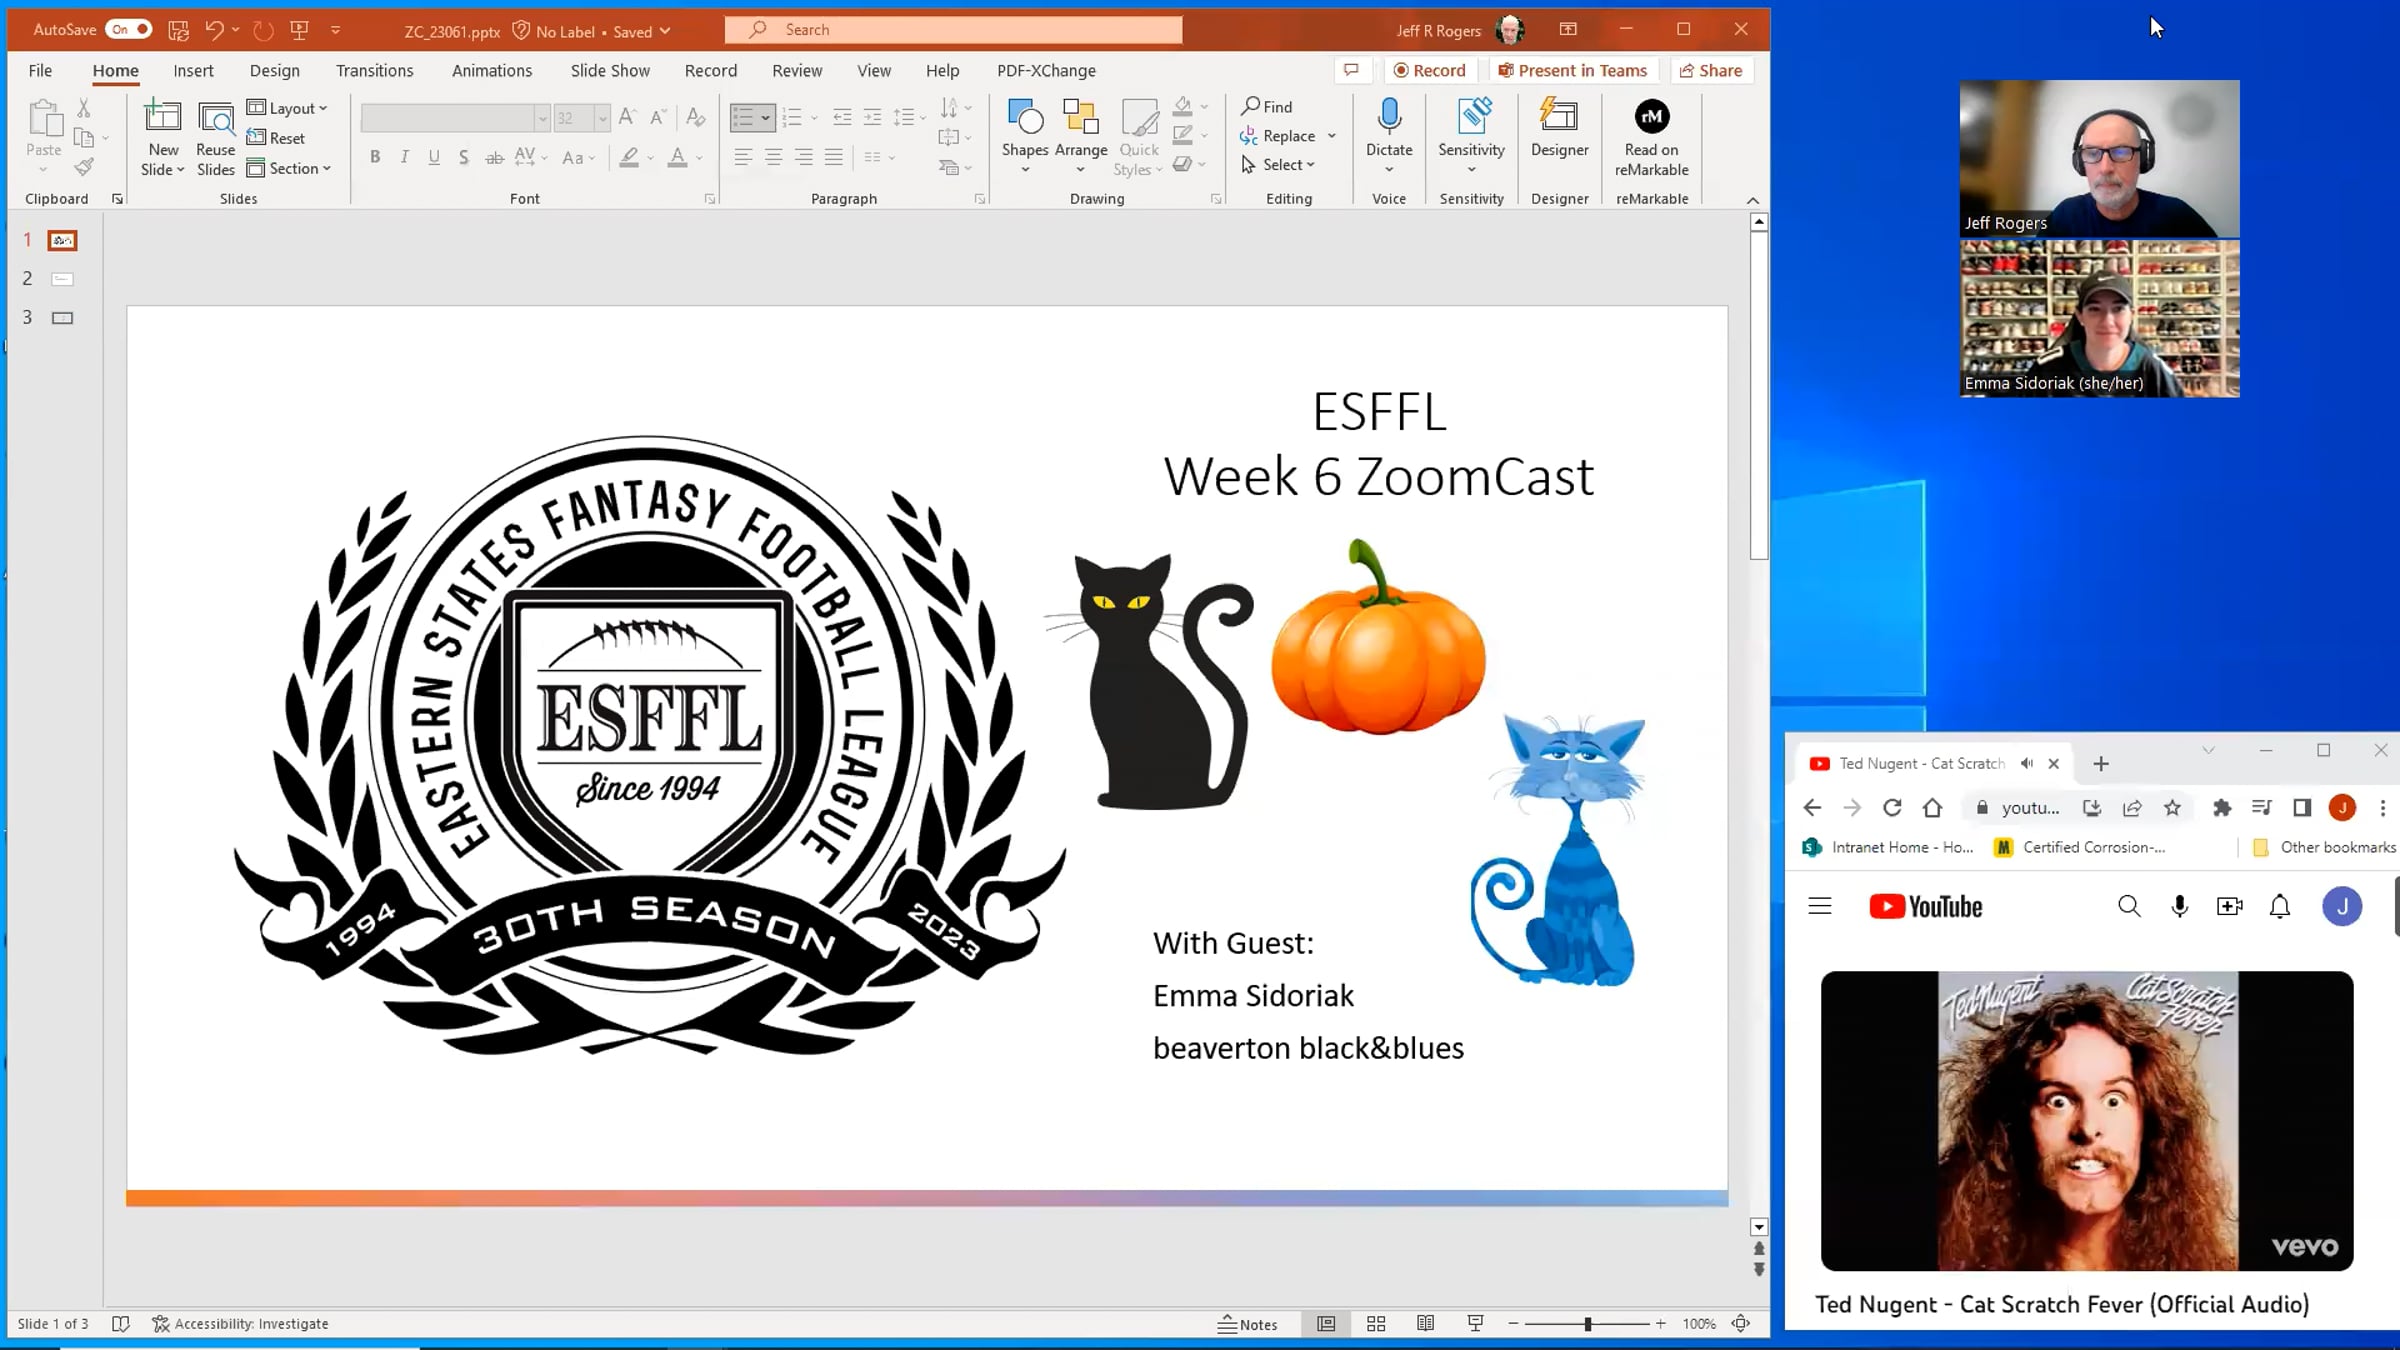
Task: Switch to the Design tab
Action: point(275,70)
